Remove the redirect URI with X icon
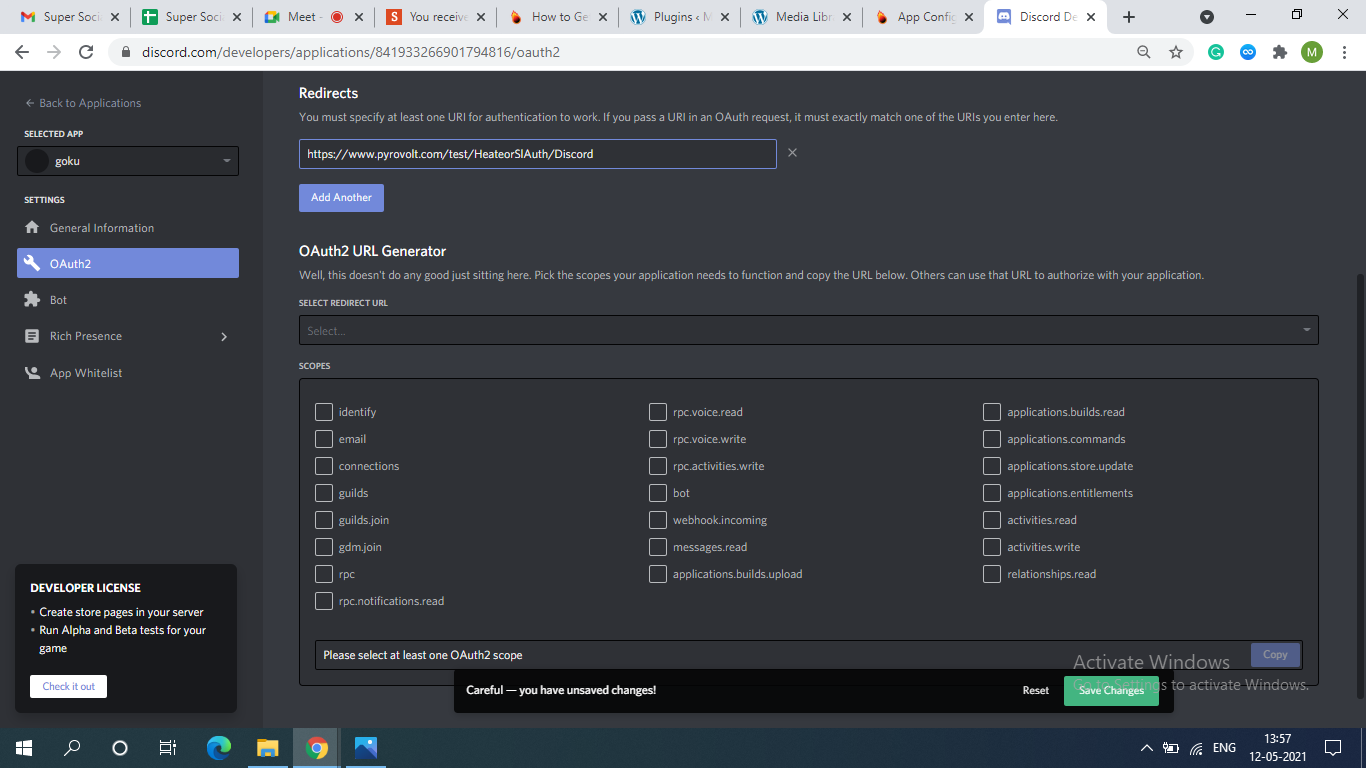This screenshot has width=1366, height=768. [x=792, y=153]
